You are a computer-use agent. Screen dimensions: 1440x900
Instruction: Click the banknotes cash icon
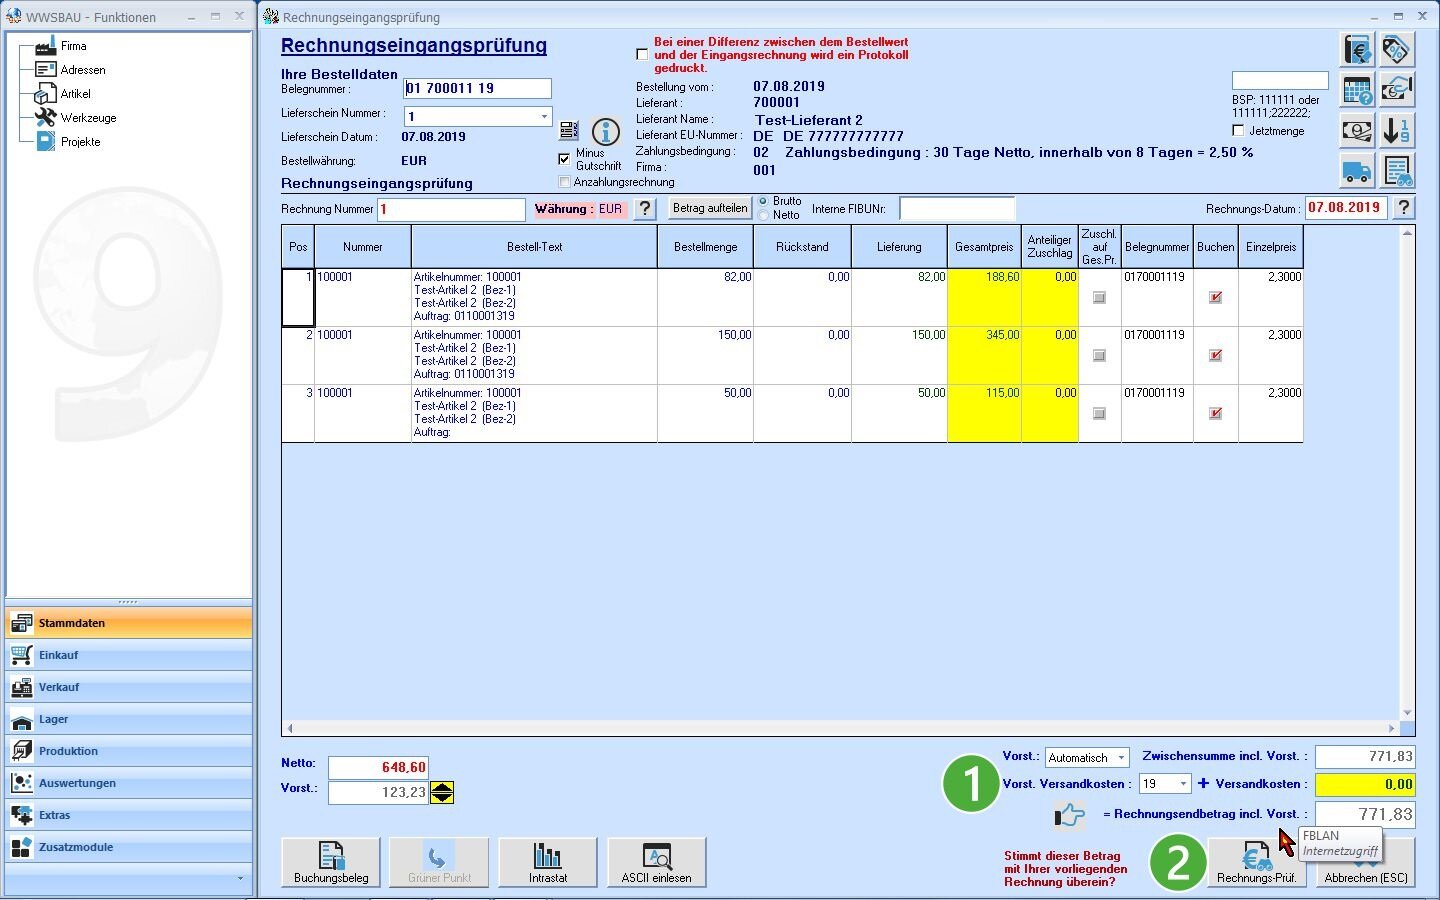tap(1357, 131)
